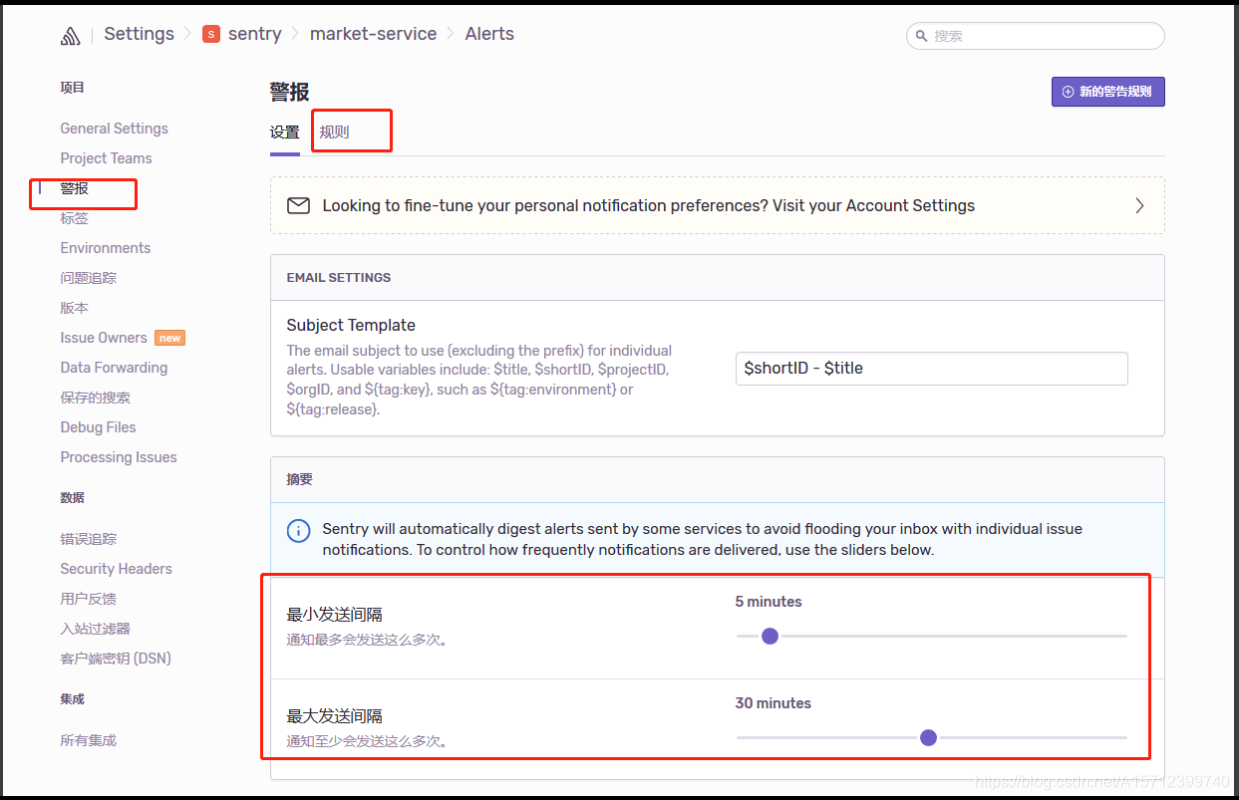Click the Sentry logo icon
This screenshot has height=800, width=1239.
[x=70, y=36]
